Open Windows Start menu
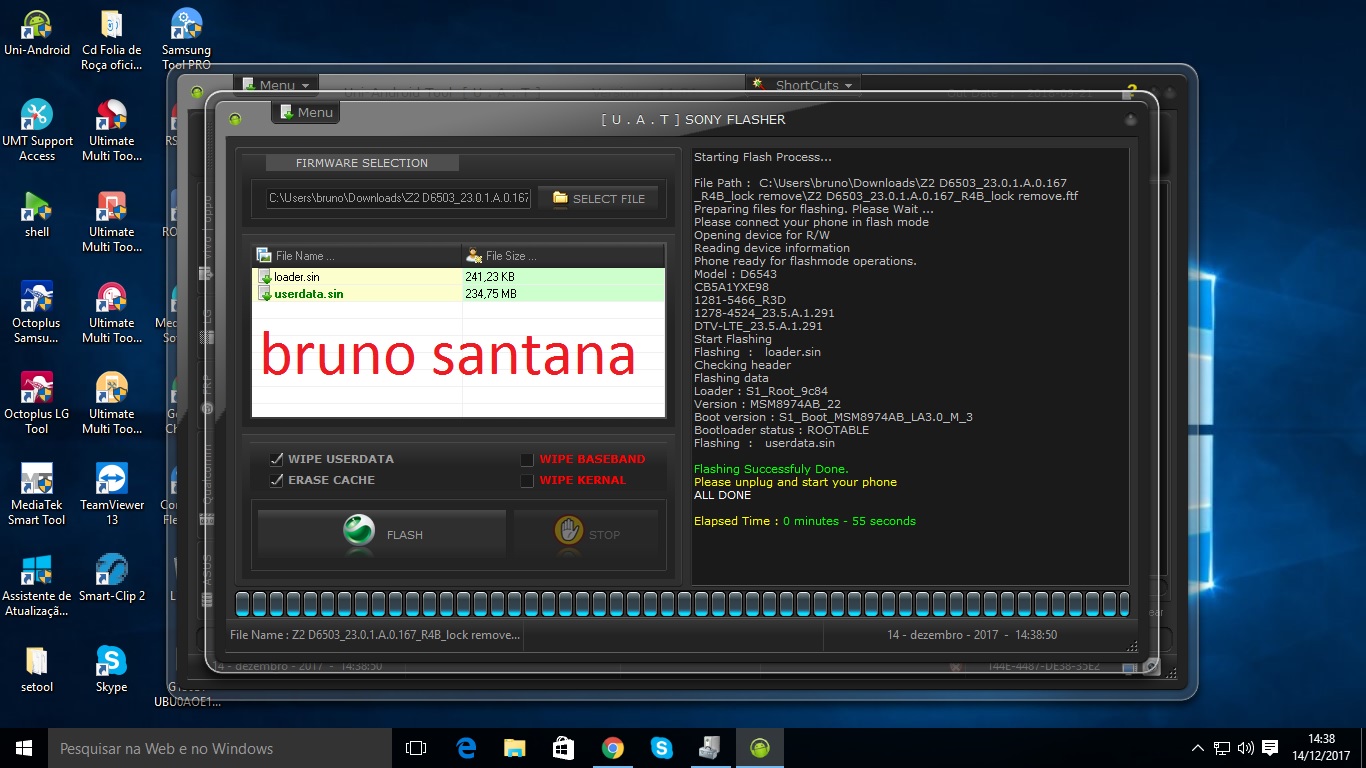Image resolution: width=1366 pixels, height=768 pixels. 24,748
